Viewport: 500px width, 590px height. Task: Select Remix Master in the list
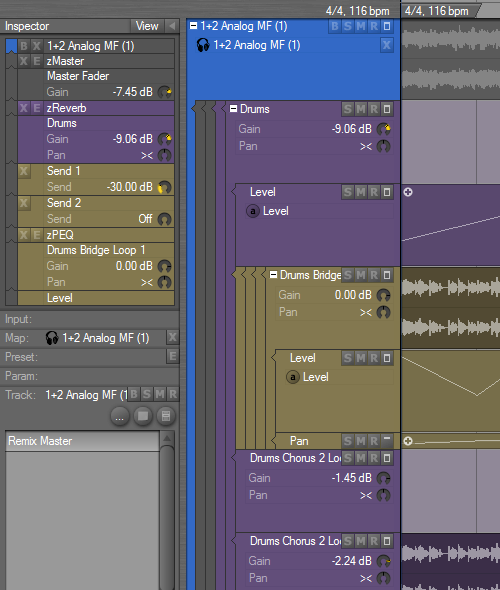(x=82, y=441)
